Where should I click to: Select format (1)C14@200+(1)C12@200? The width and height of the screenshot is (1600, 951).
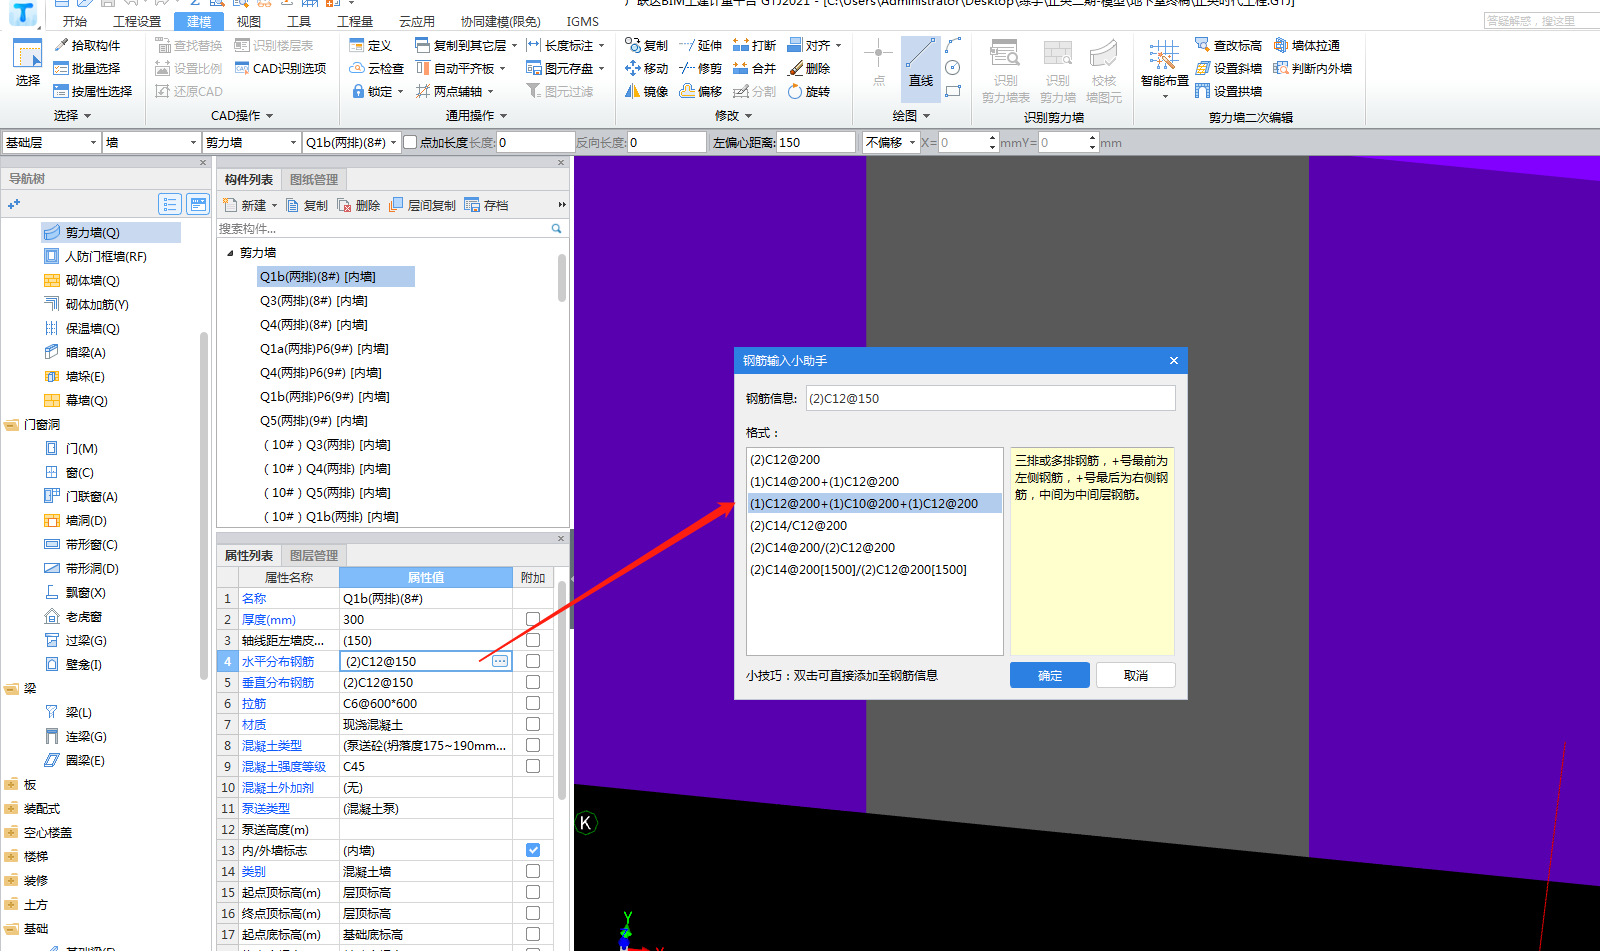click(825, 481)
